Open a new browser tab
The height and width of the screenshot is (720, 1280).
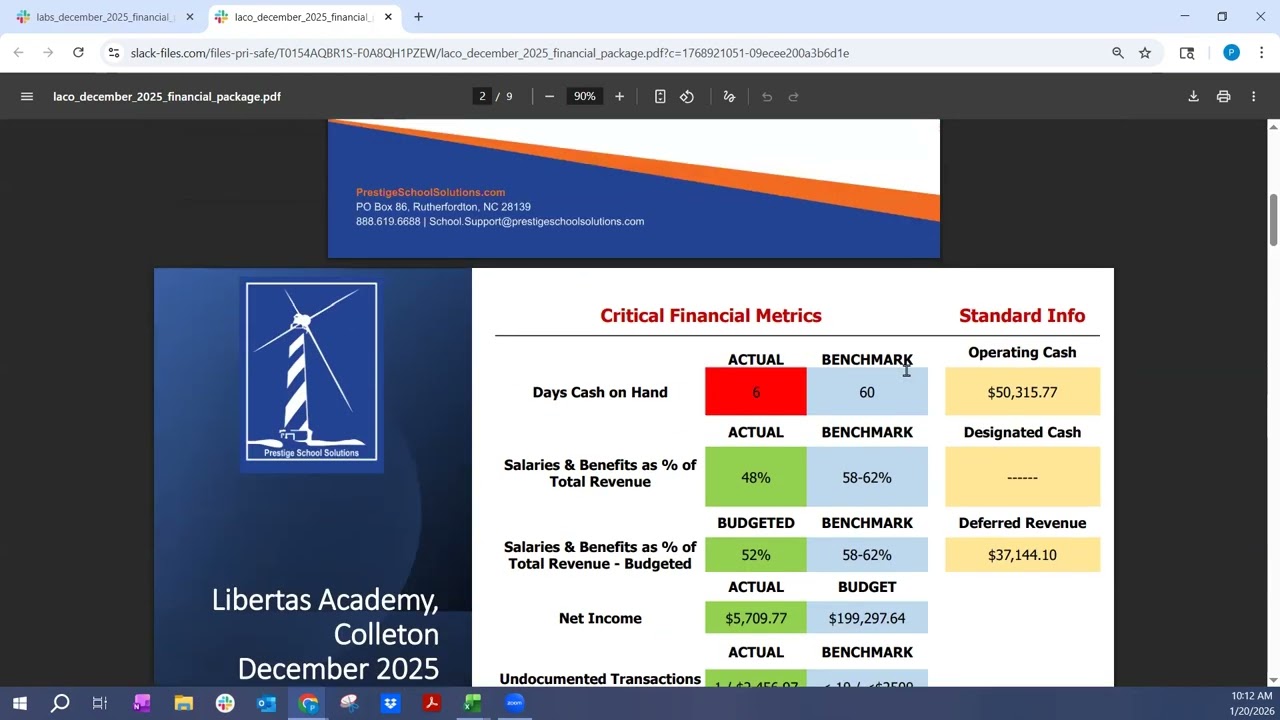[418, 17]
